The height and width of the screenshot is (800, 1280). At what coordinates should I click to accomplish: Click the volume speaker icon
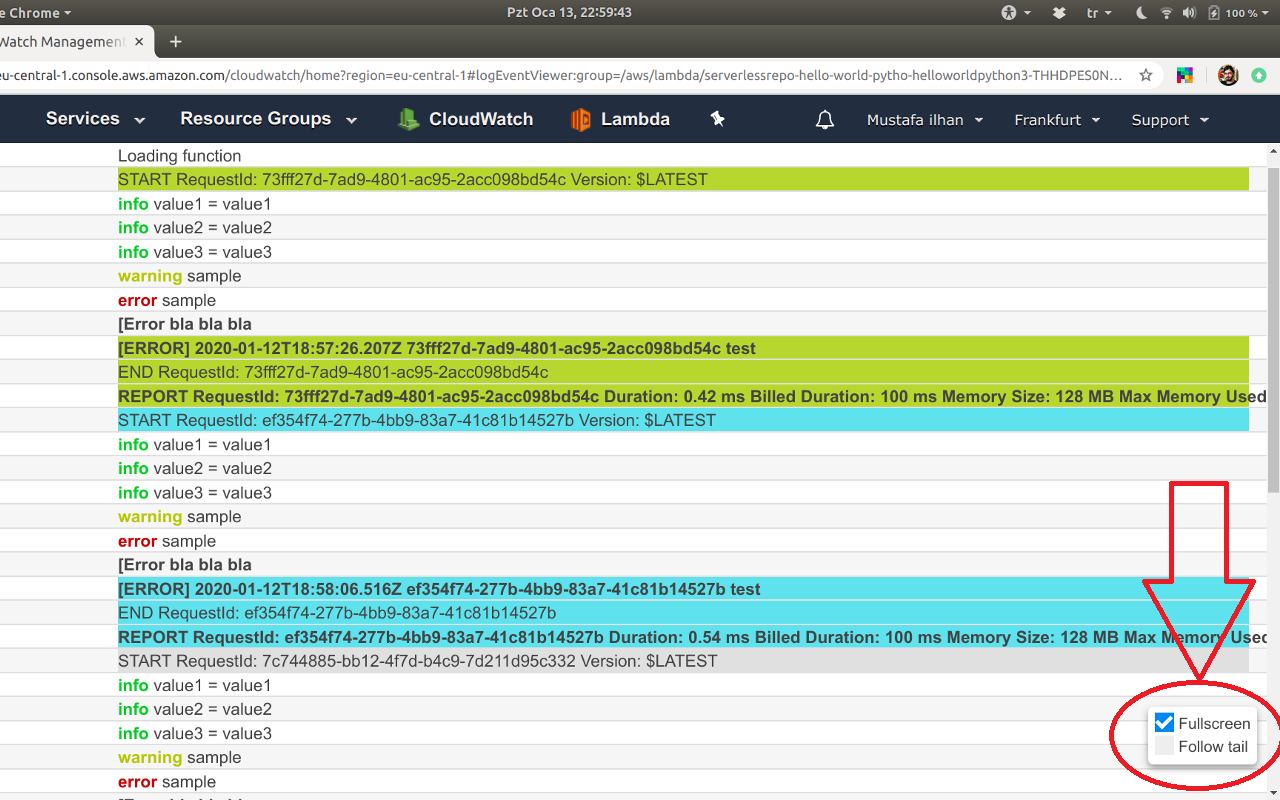tap(1190, 12)
